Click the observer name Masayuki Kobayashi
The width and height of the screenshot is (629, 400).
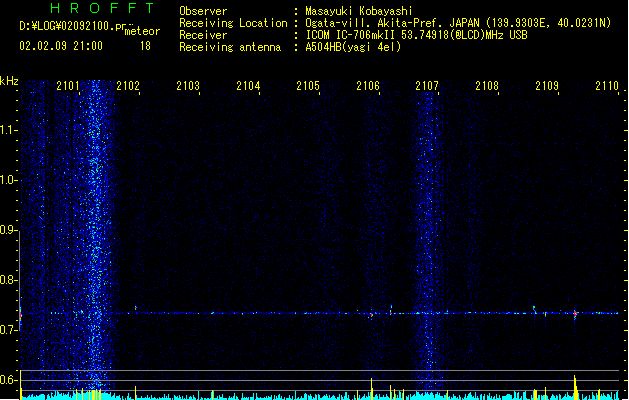tap(359, 11)
